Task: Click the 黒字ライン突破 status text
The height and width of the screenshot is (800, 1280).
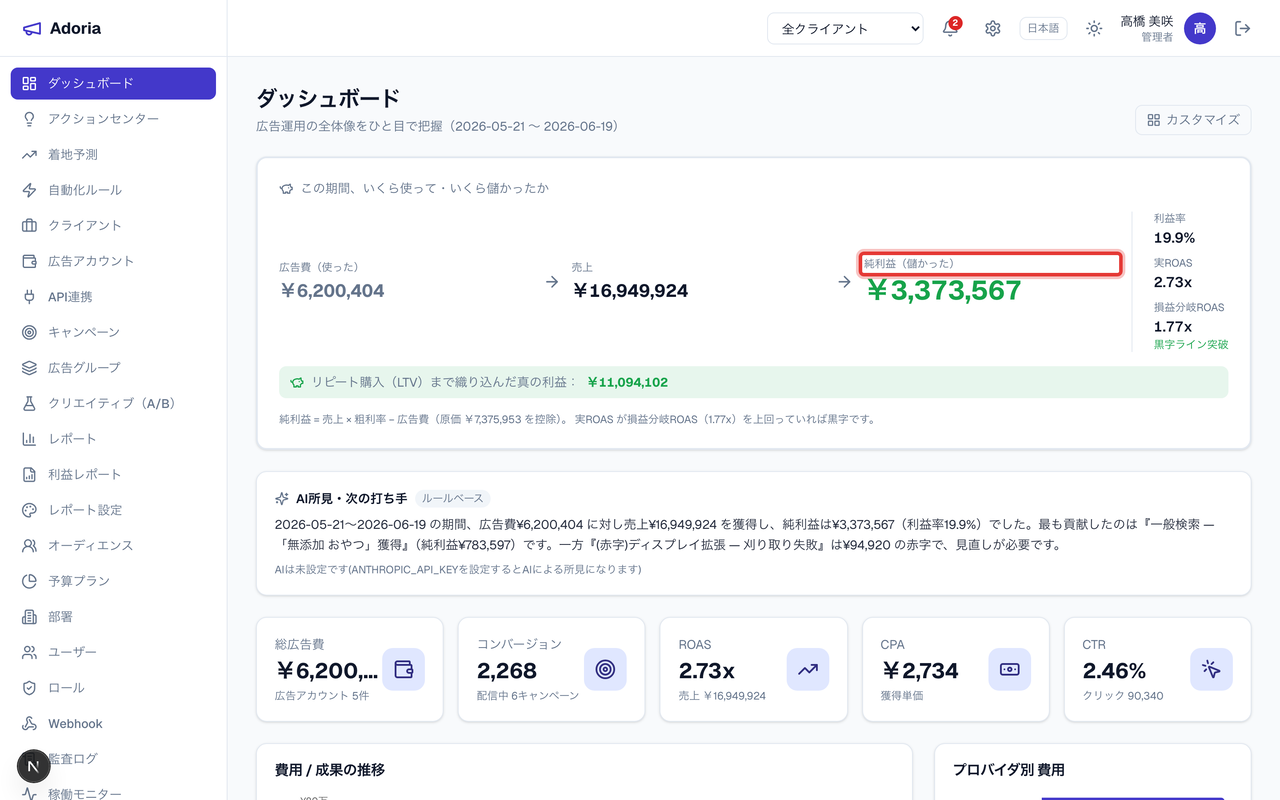Action: pos(1191,344)
